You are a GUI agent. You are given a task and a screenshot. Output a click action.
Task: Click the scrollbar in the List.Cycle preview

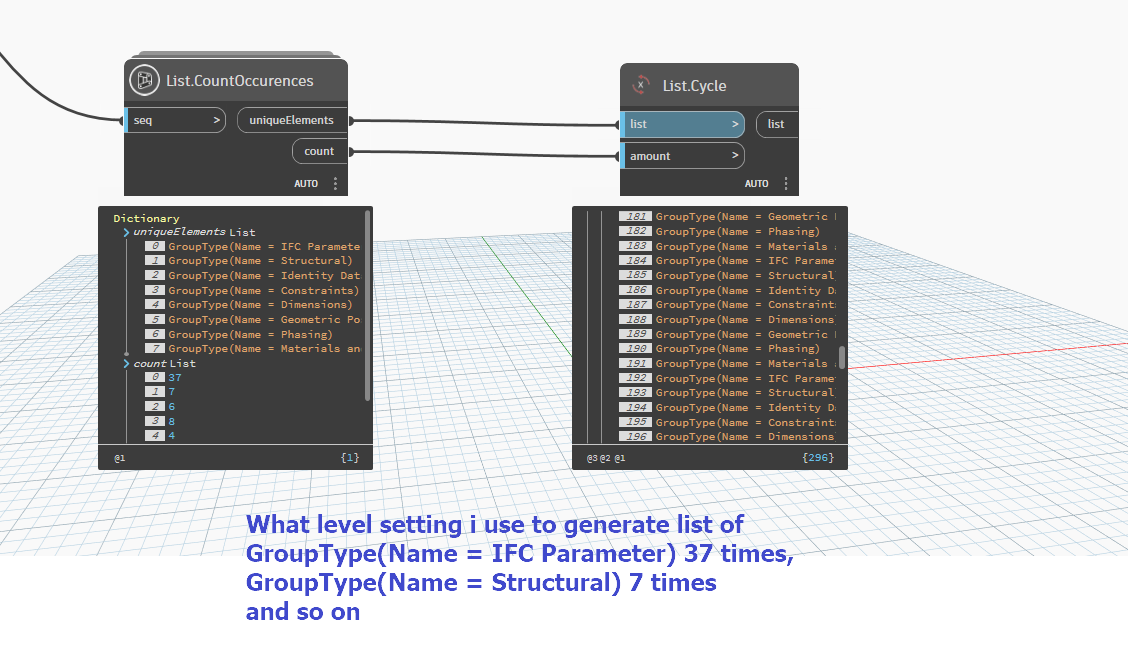coord(840,355)
